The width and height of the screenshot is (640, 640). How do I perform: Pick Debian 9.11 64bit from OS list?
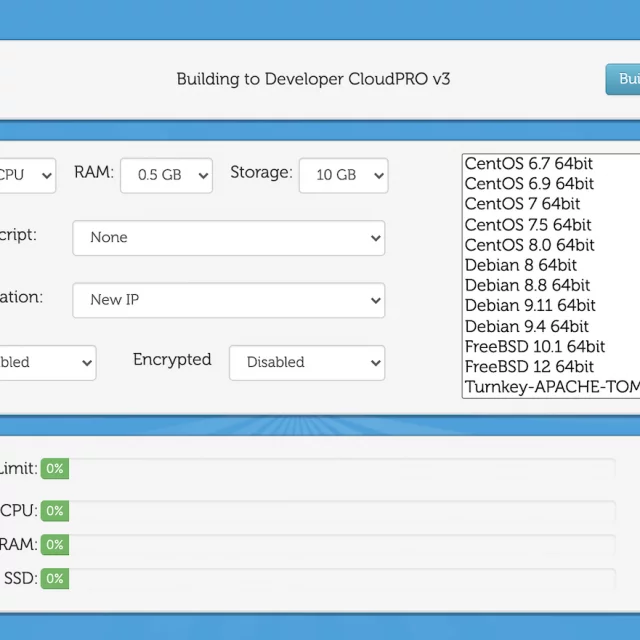[x=530, y=306]
